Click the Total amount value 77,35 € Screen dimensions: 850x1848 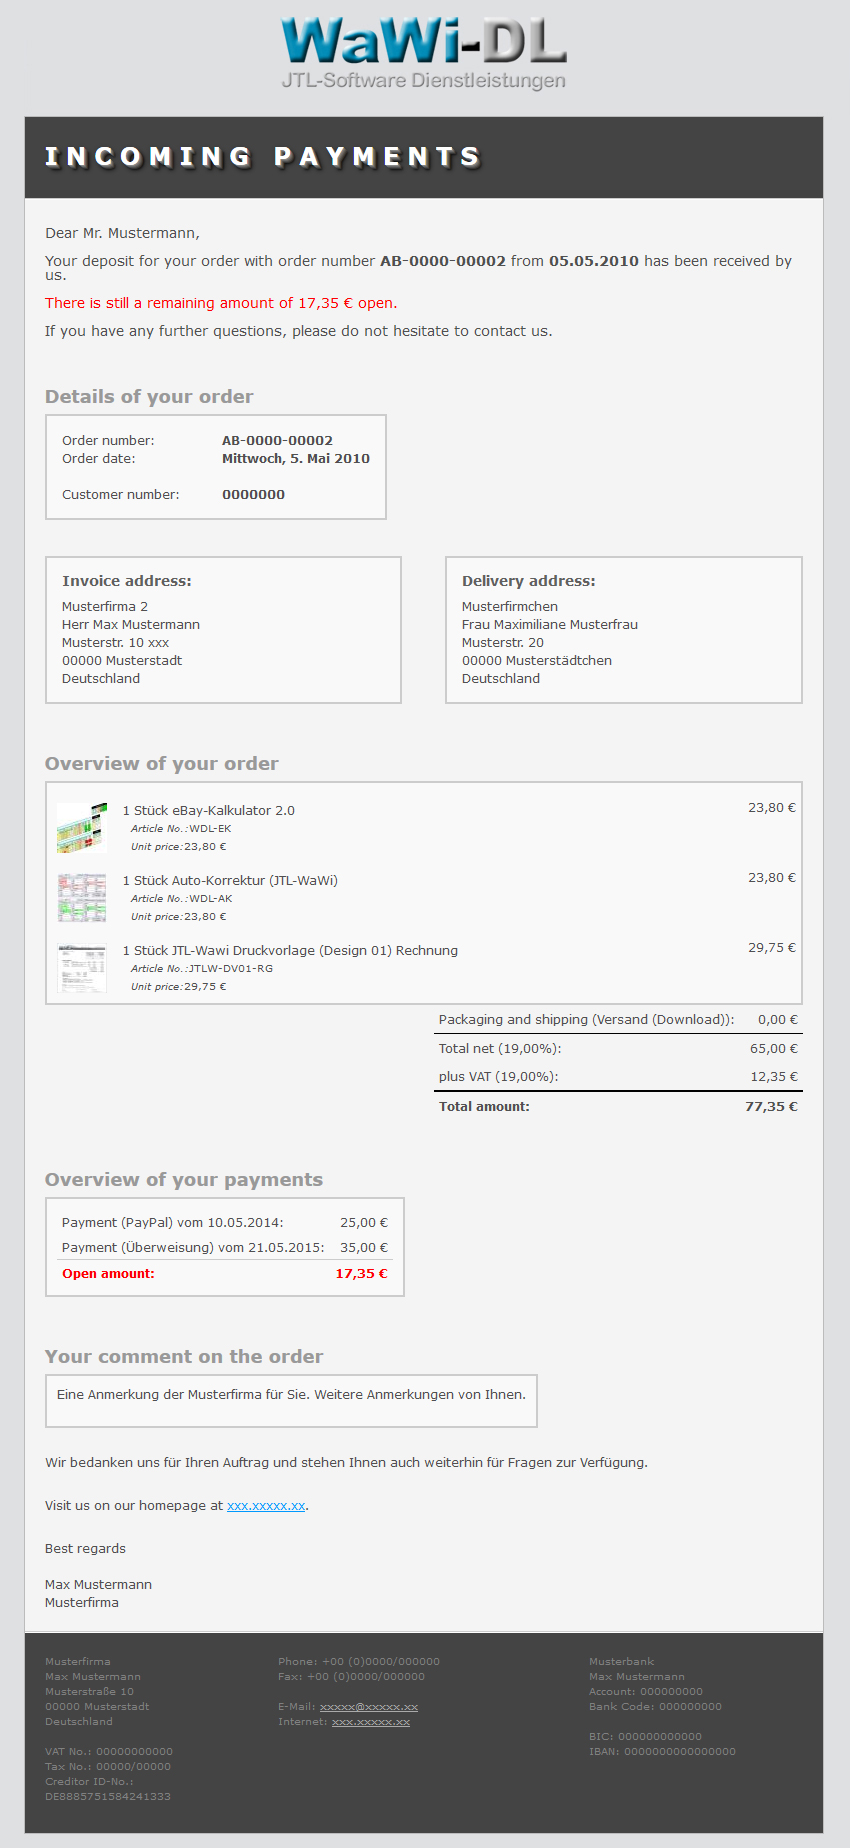(x=770, y=1107)
